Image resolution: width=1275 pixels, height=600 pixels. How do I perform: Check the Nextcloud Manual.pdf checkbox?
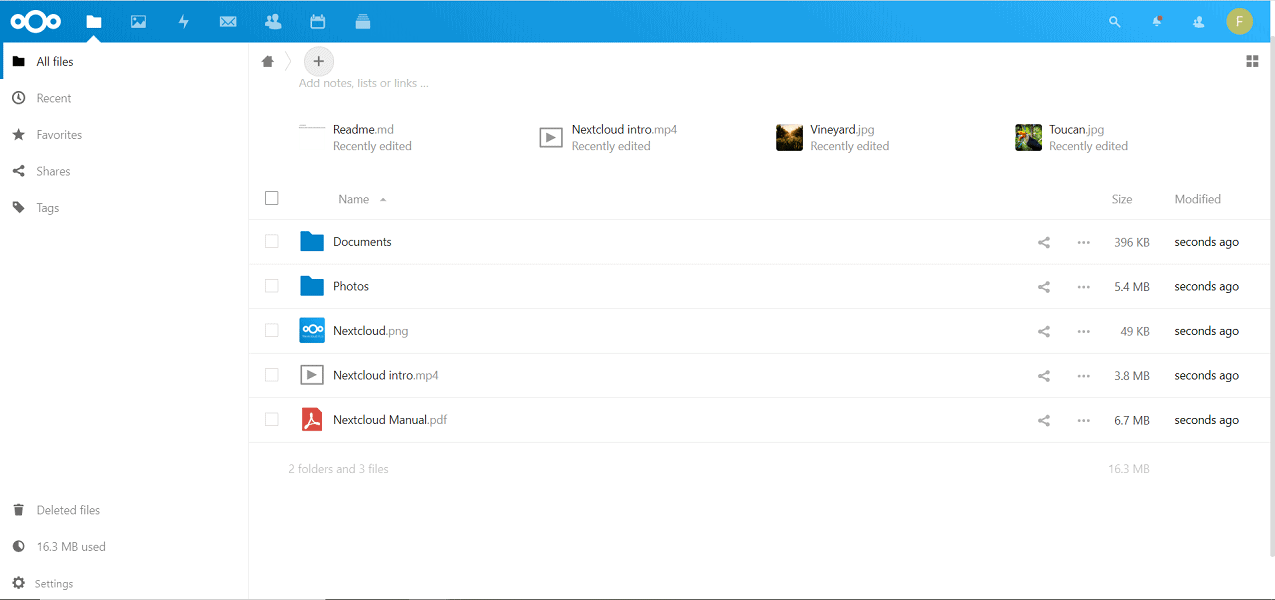[272, 419]
